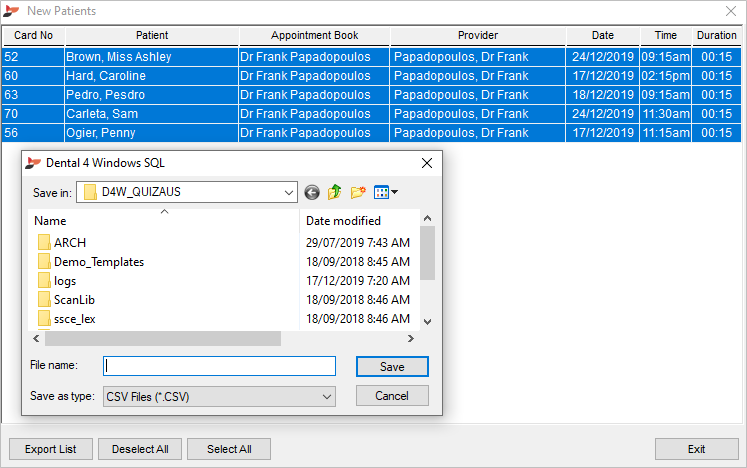Select the ARCH folder icon

44,242
